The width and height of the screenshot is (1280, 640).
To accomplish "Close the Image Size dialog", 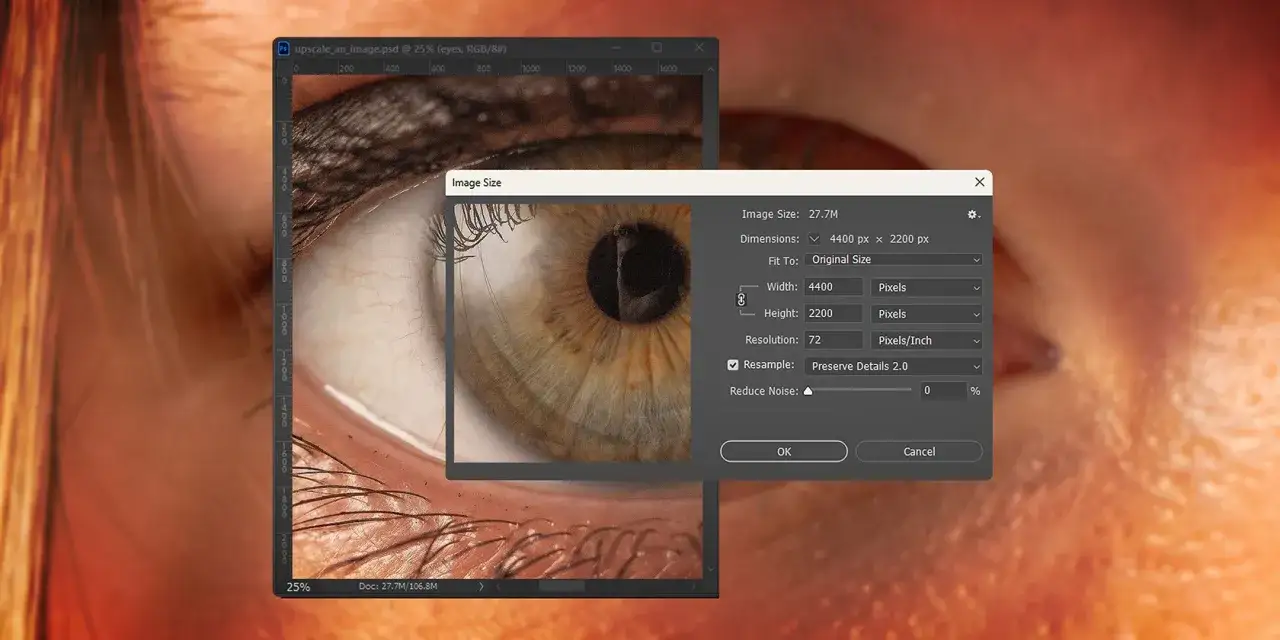I will 979,182.
